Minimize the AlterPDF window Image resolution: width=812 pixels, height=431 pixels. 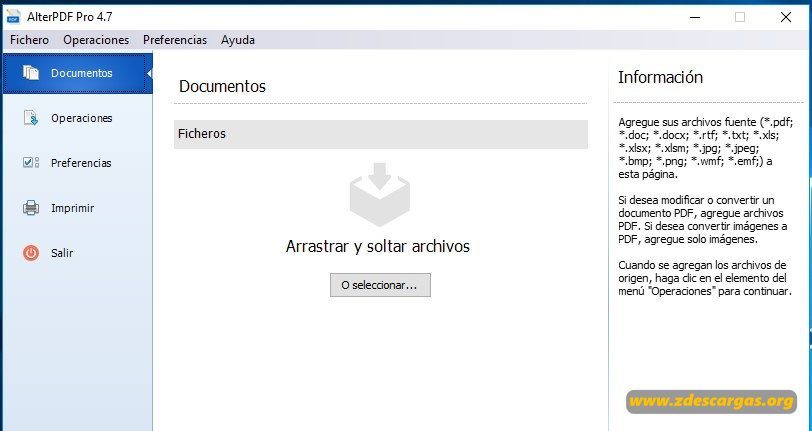[x=694, y=17]
